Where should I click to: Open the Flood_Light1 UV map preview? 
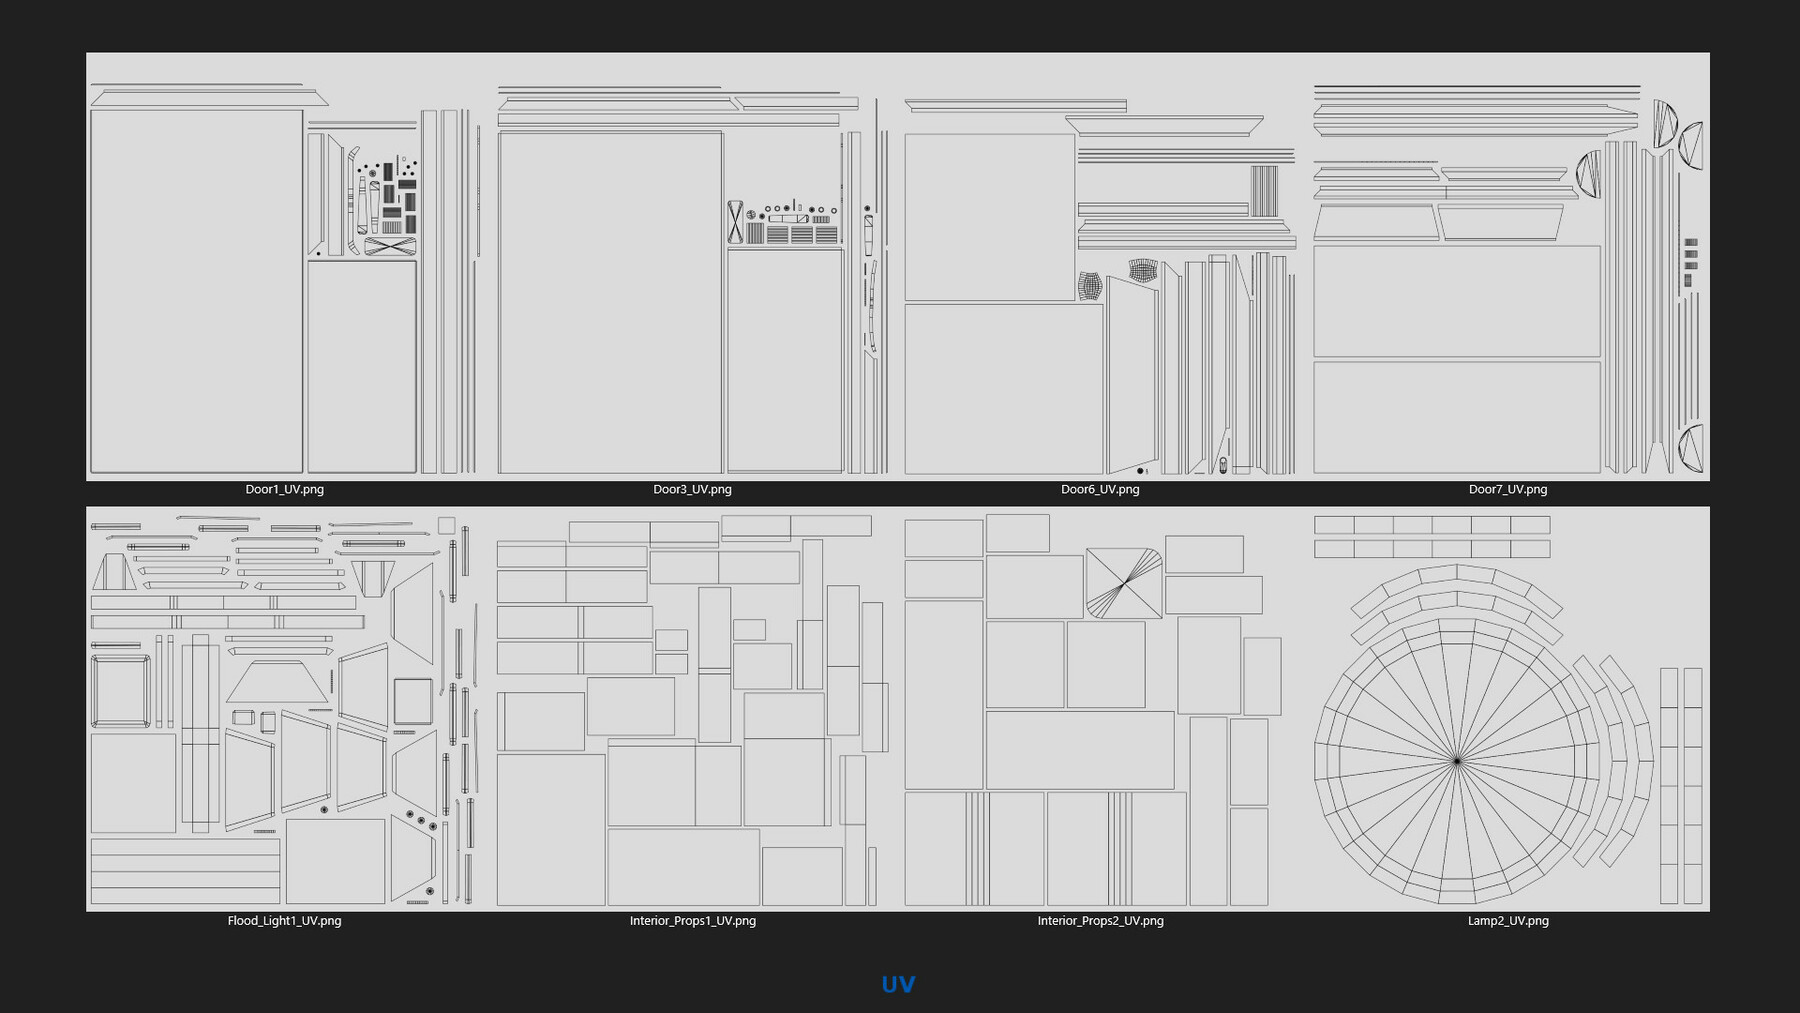[x=280, y=710]
